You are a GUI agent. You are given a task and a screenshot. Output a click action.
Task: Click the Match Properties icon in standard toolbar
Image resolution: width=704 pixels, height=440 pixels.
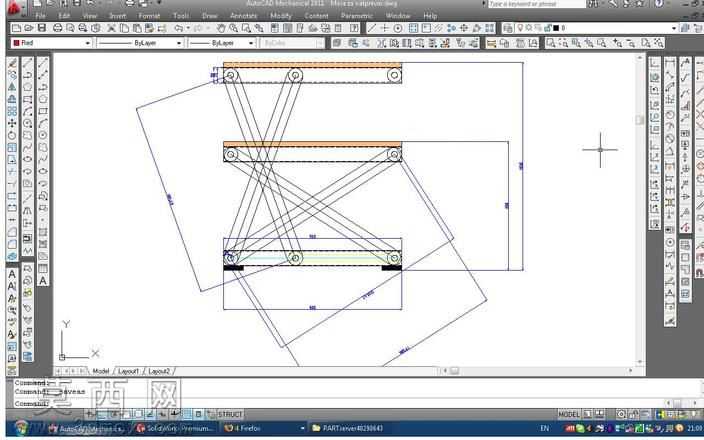click(149, 28)
